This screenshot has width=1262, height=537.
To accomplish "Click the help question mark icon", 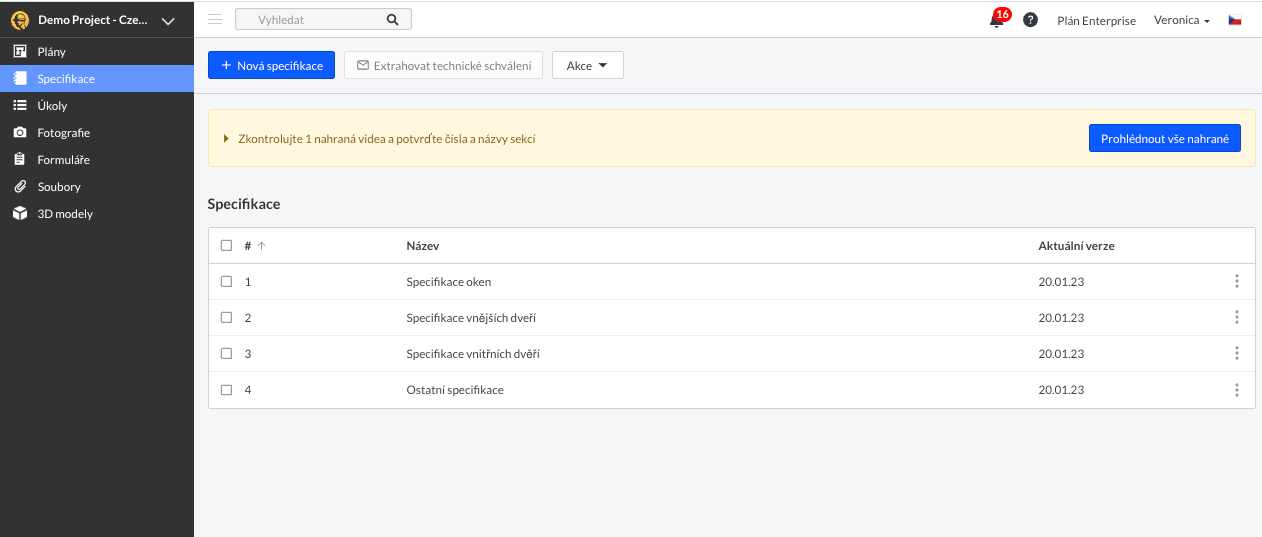I will point(1030,20).
